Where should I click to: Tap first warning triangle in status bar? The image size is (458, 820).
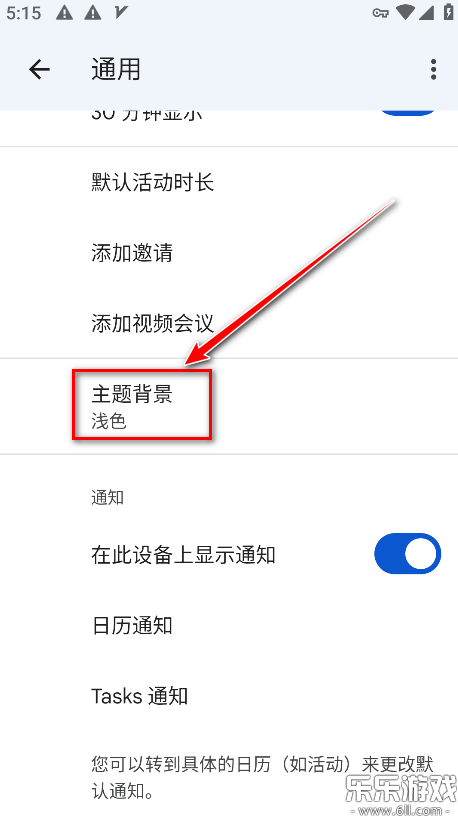[64, 12]
